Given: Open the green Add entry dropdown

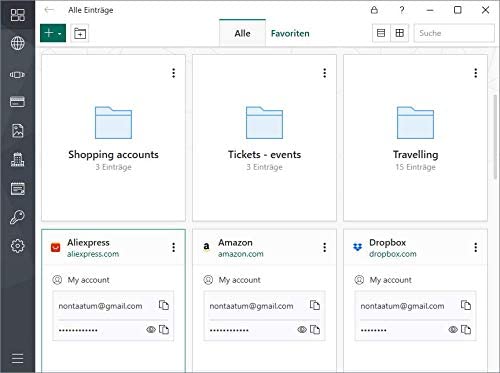Looking at the screenshot, I should (x=53, y=33).
